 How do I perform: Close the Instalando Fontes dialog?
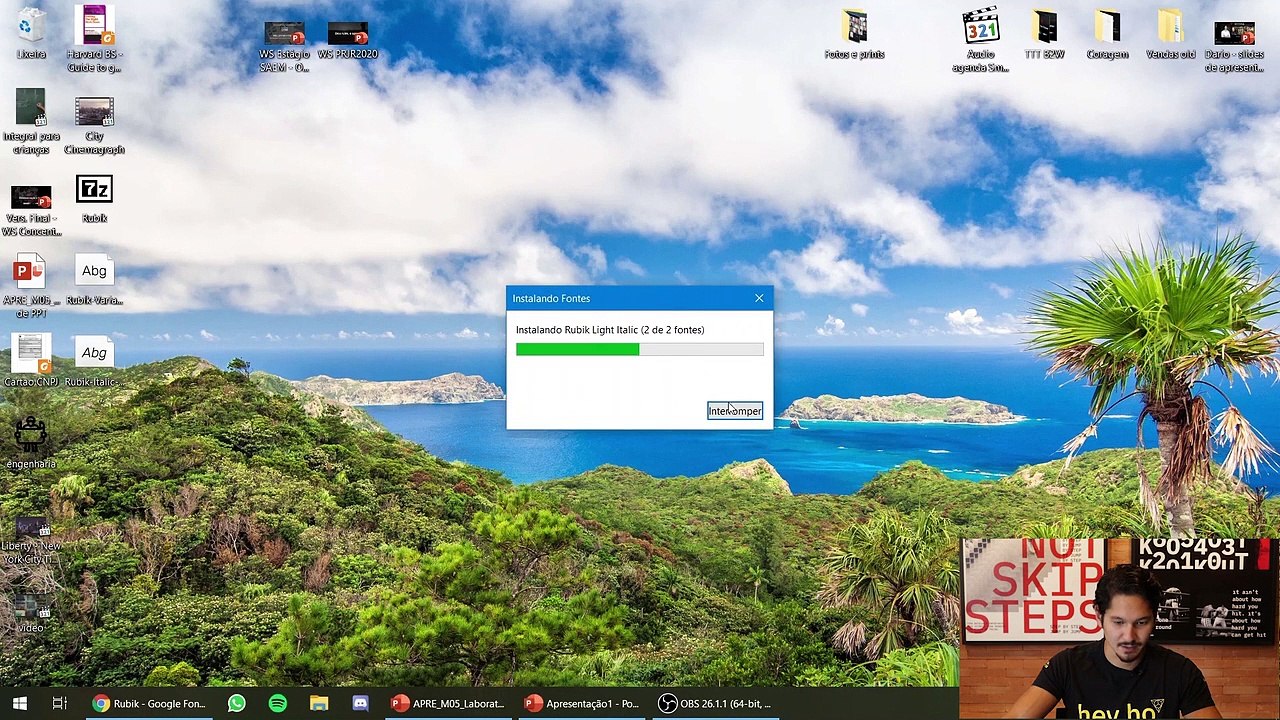759,298
